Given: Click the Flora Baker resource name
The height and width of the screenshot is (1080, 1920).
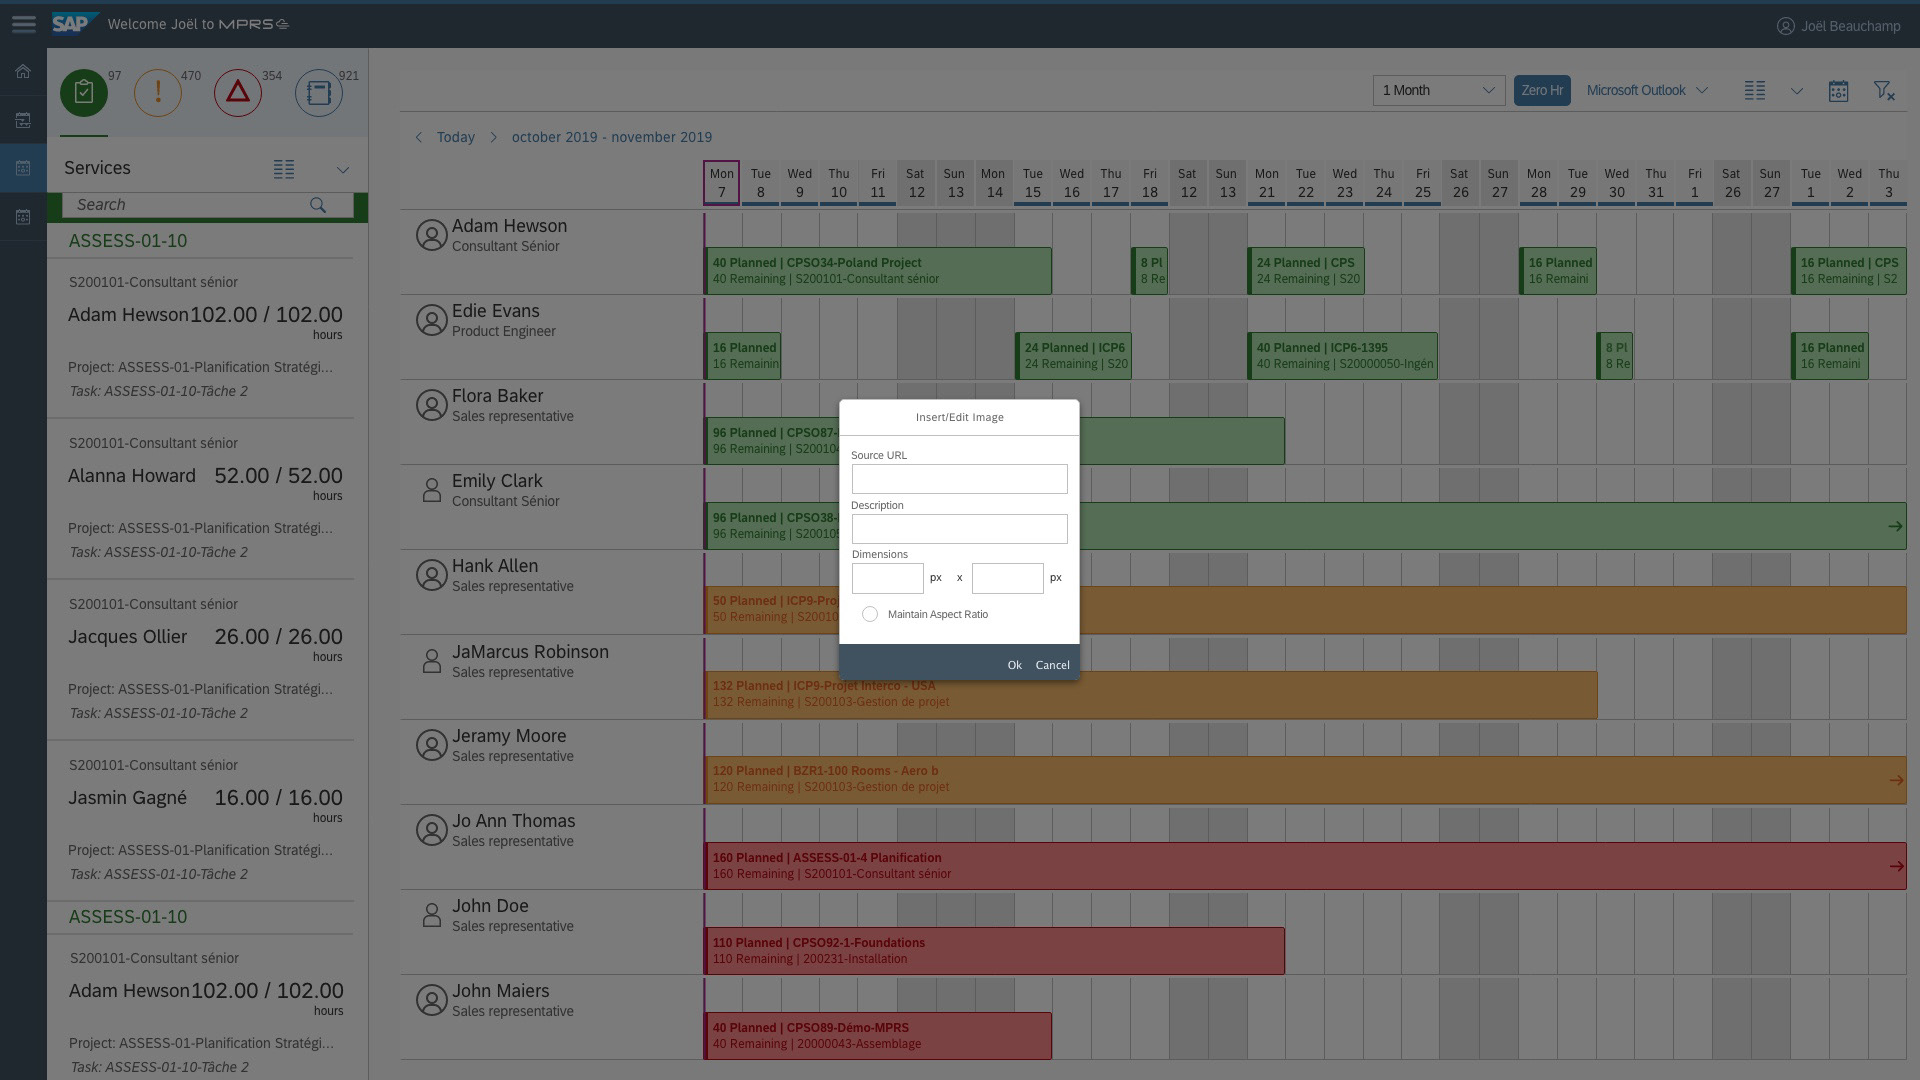Looking at the screenshot, I should [497, 396].
